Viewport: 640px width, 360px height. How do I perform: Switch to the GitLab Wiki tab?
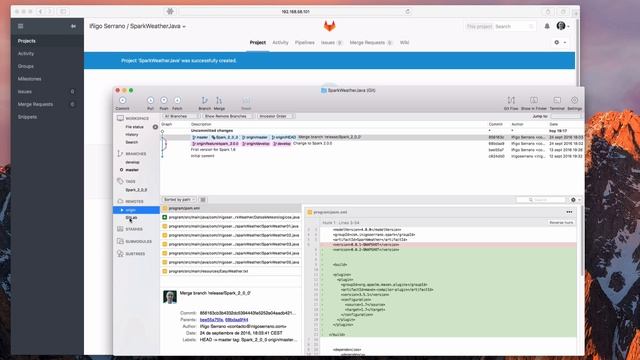tap(404, 42)
